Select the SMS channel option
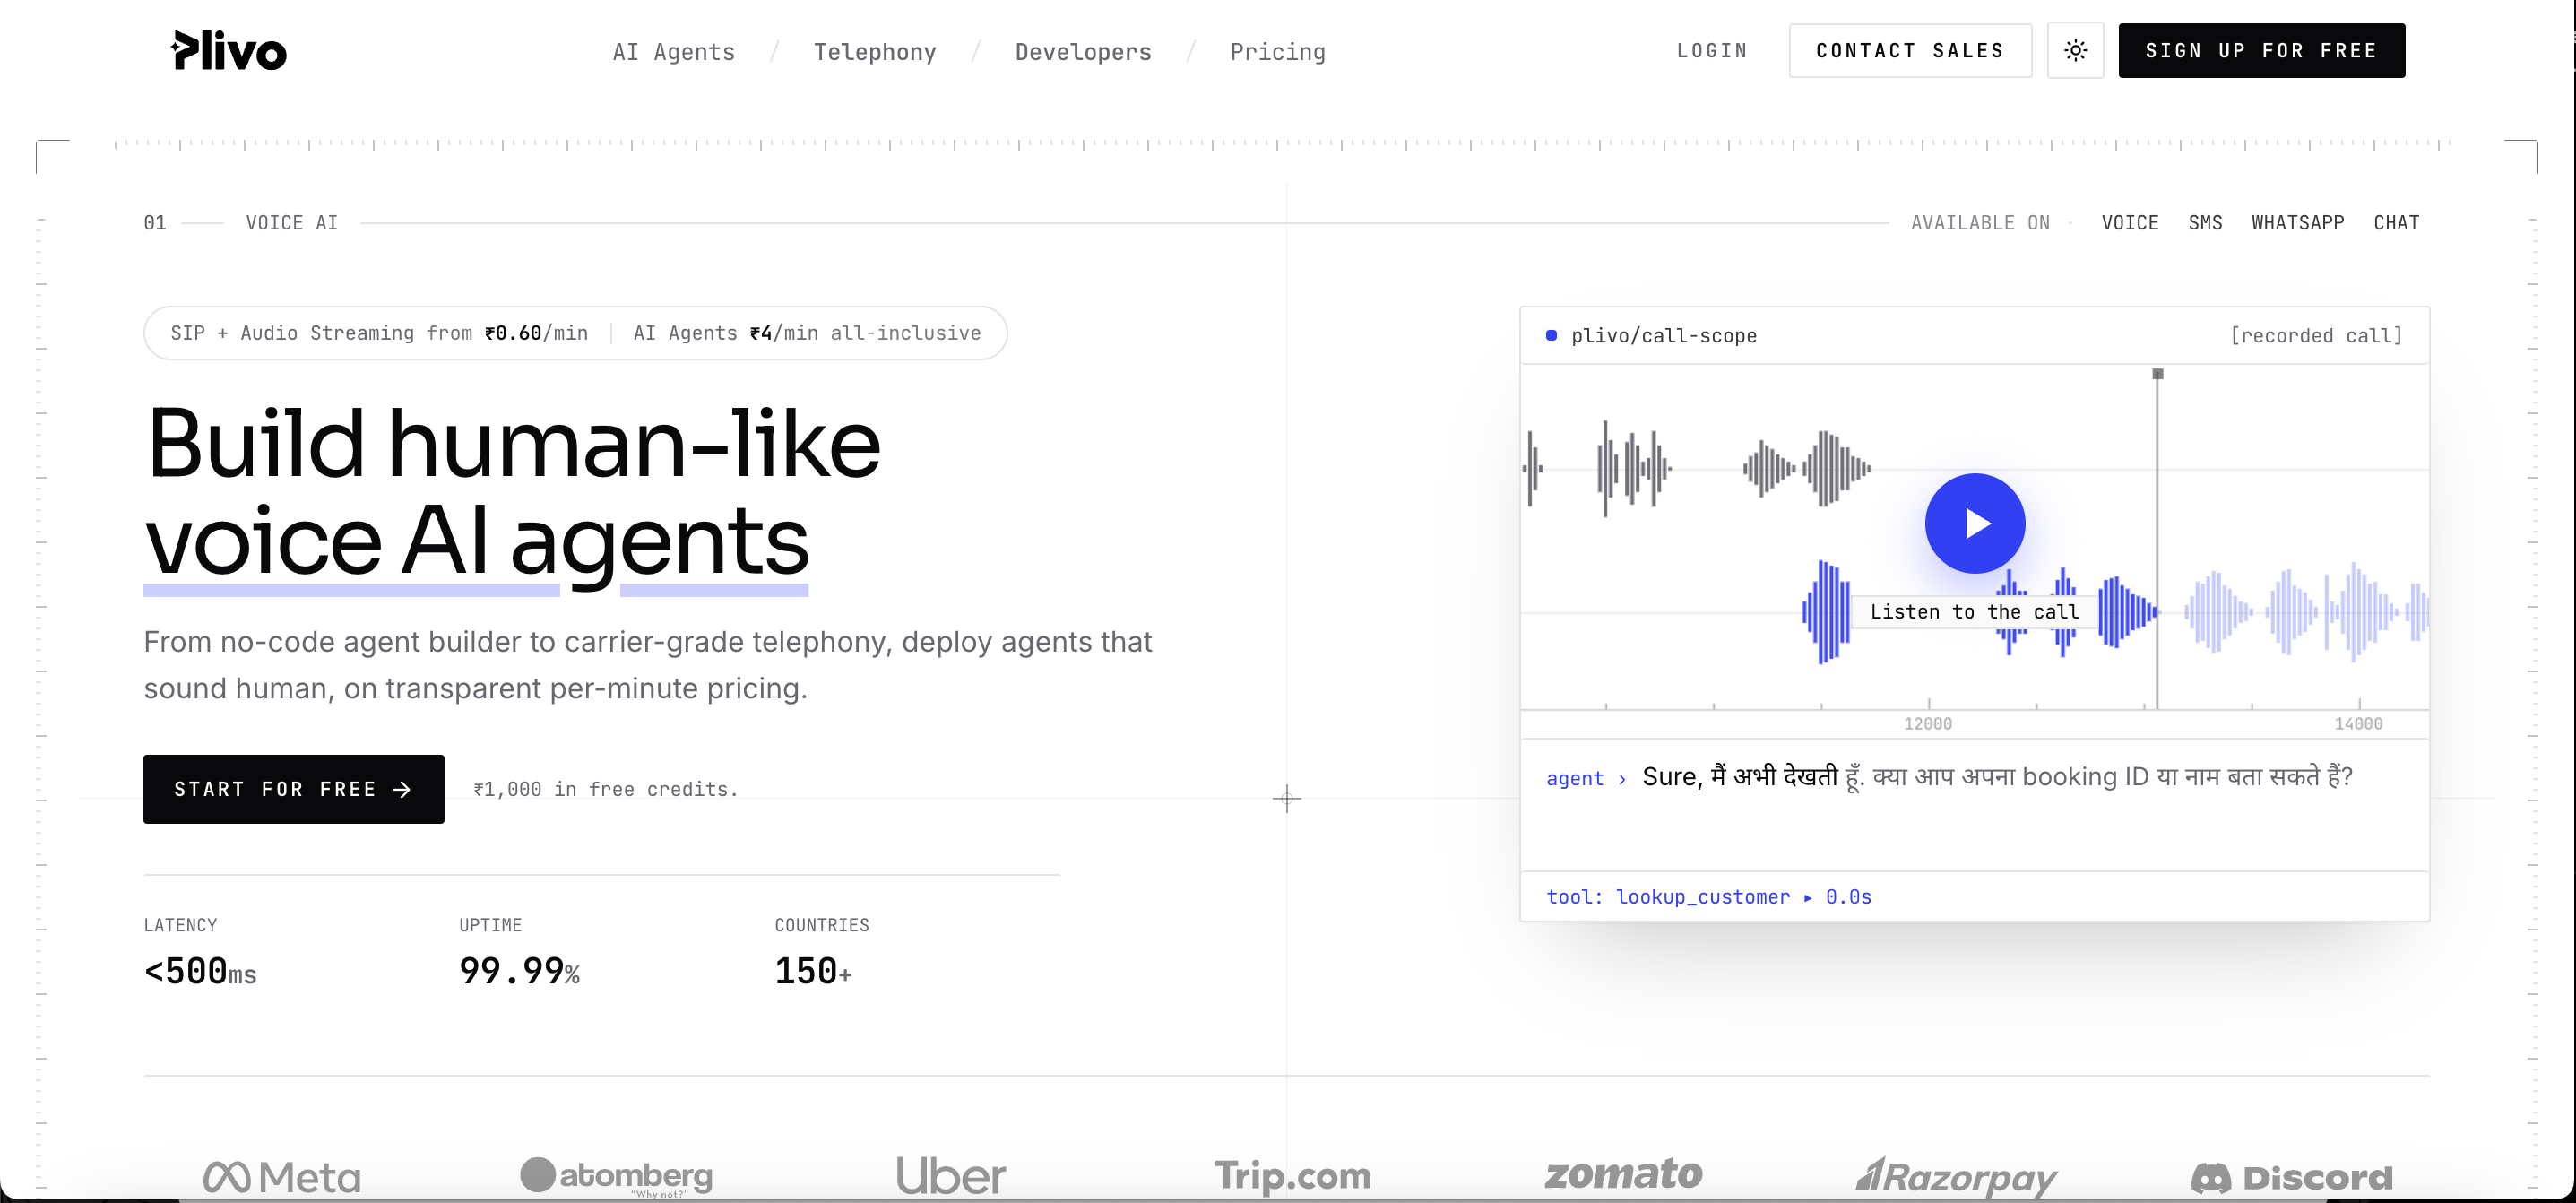Screen dimensions: 2576x1203 pos(2204,222)
